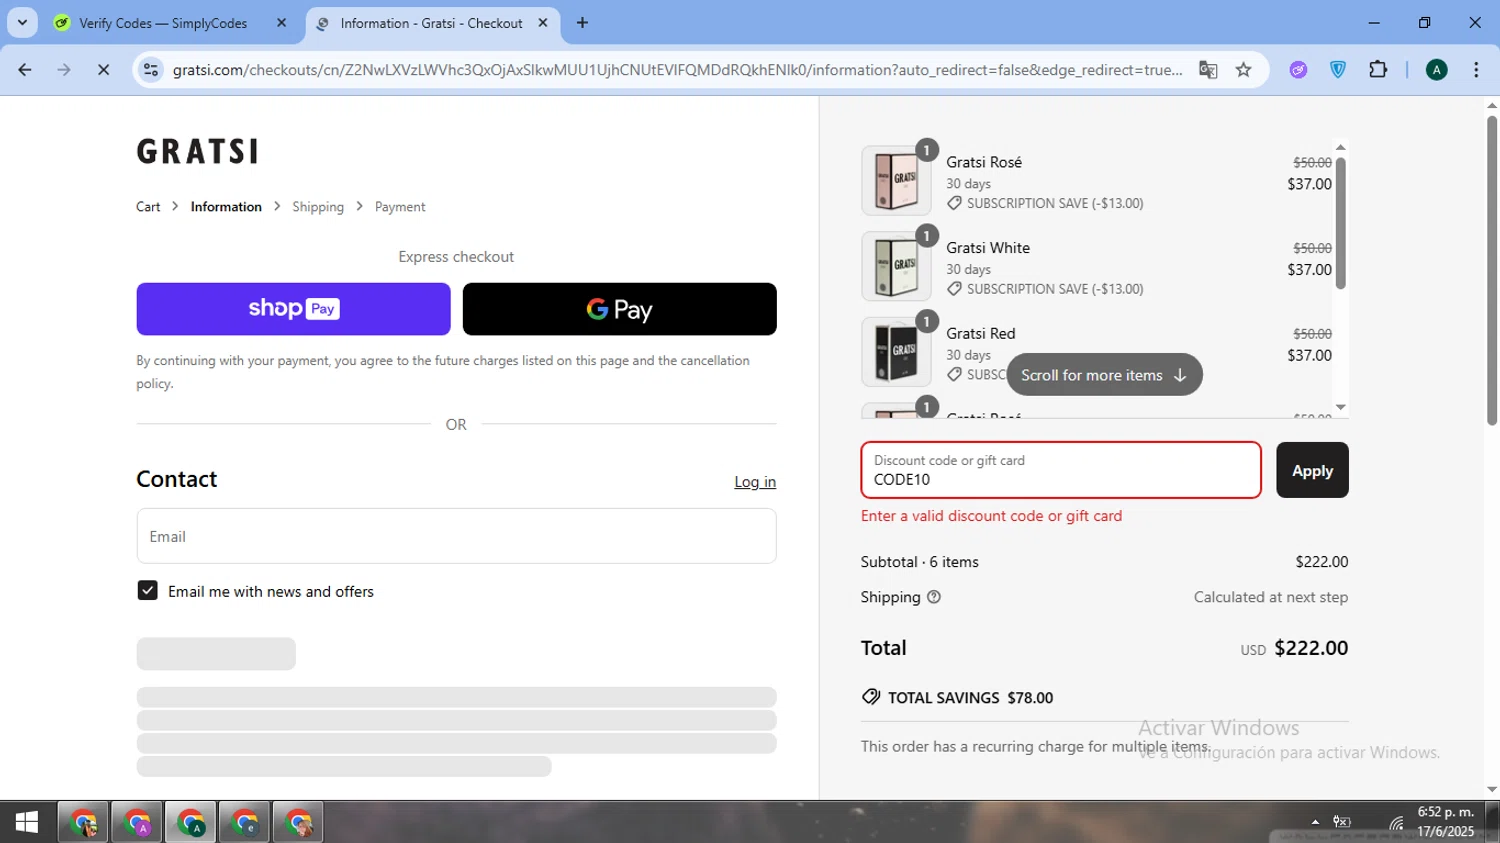Pay with Shop Pay button
The width and height of the screenshot is (1500, 843).
pos(293,309)
